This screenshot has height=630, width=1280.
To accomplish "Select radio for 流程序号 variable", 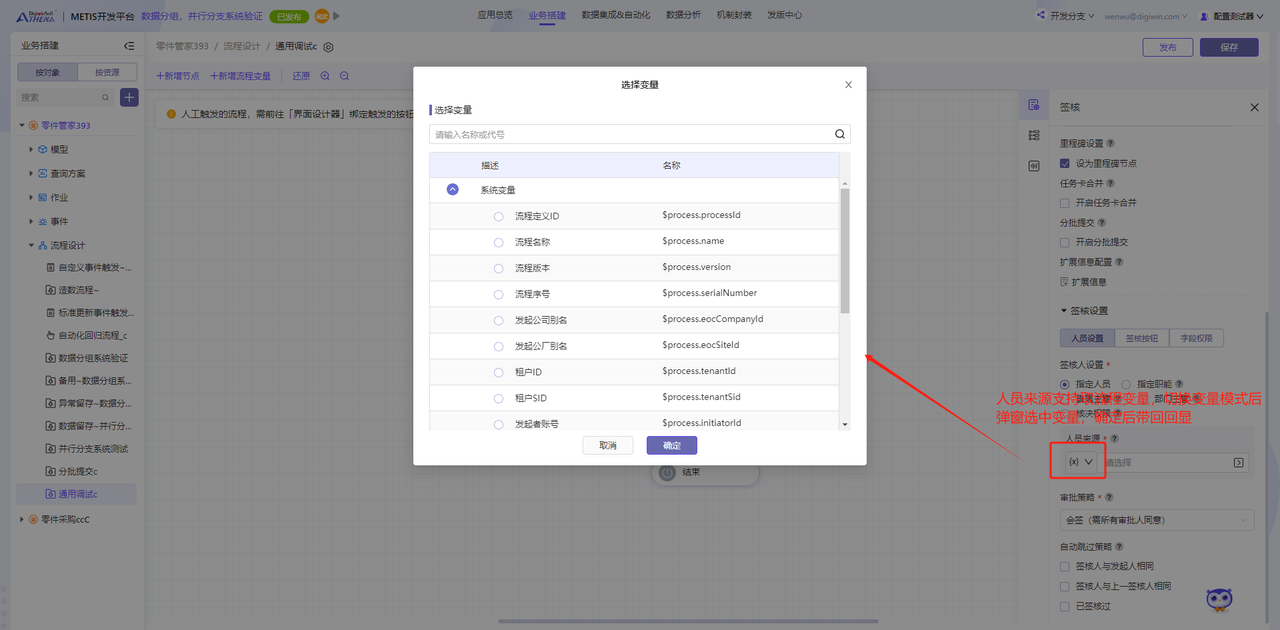I will coord(499,294).
